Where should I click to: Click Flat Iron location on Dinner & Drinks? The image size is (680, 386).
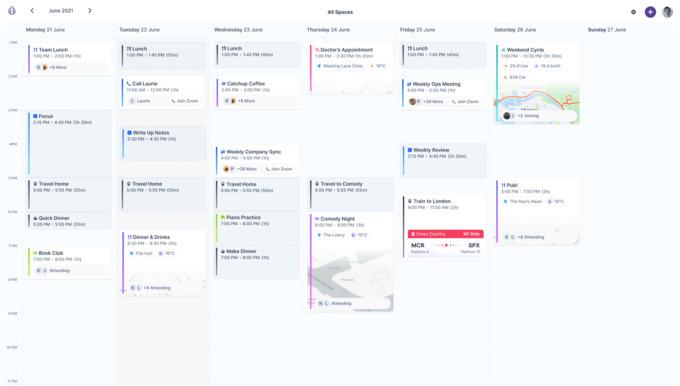[141, 253]
